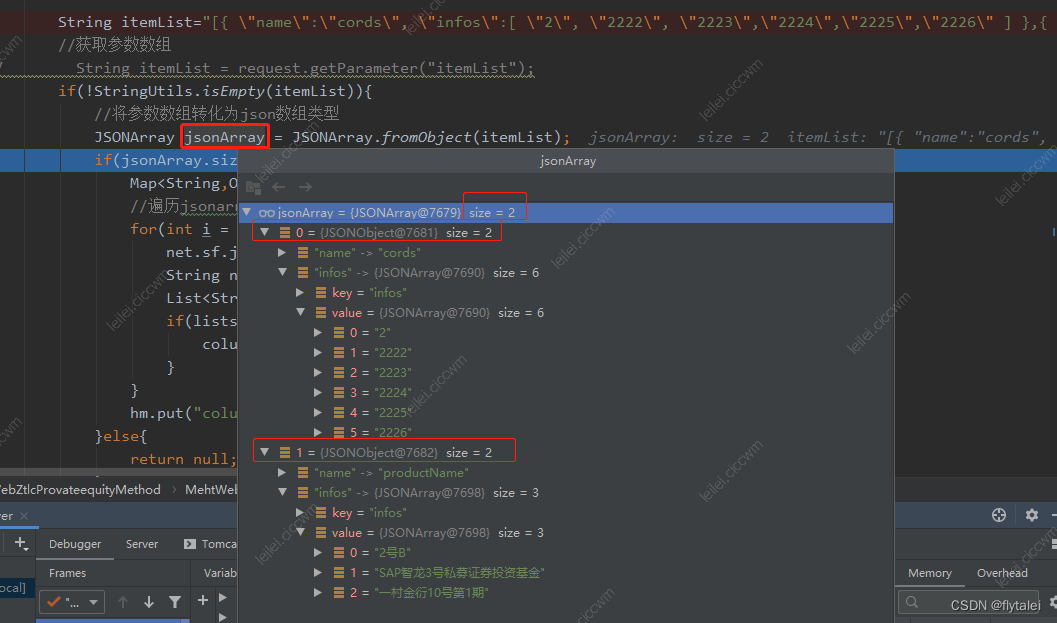1057x623 pixels.
Task: Collapse element 0 JSONObject@7681 node
Action: [264, 232]
